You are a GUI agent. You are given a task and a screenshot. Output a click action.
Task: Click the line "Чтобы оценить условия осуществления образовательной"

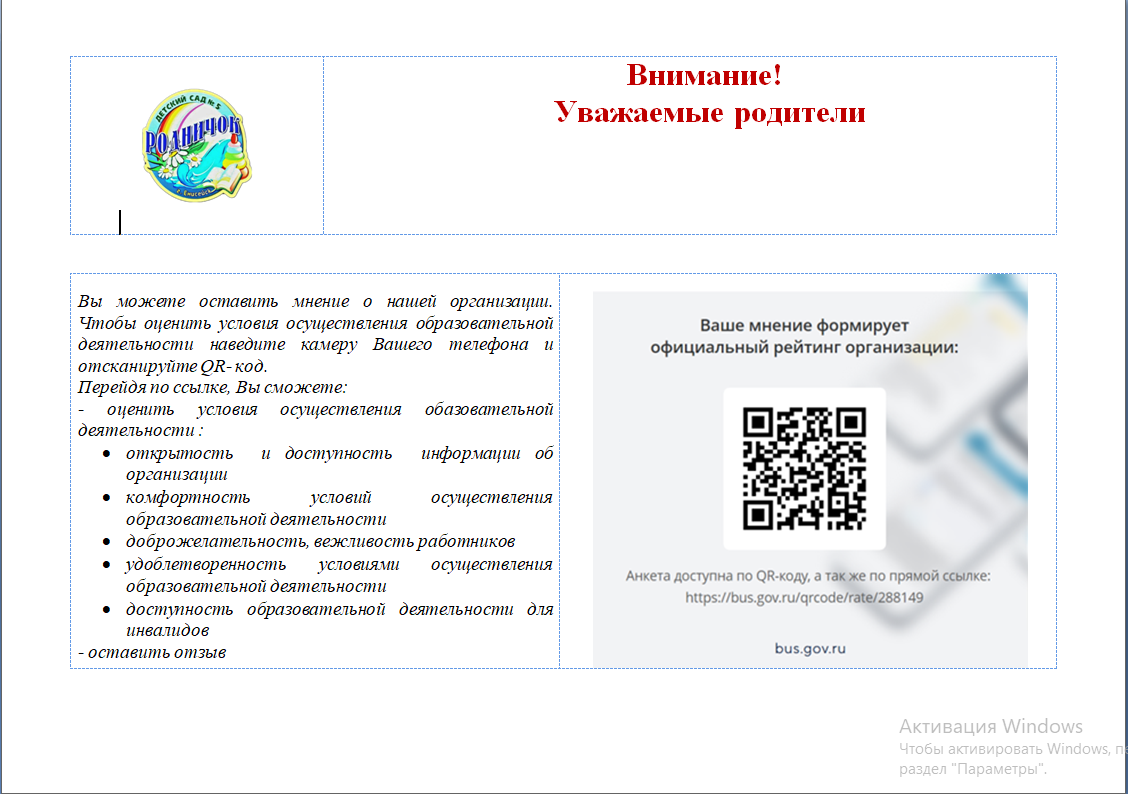pyautogui.click(x=315, y=324)
